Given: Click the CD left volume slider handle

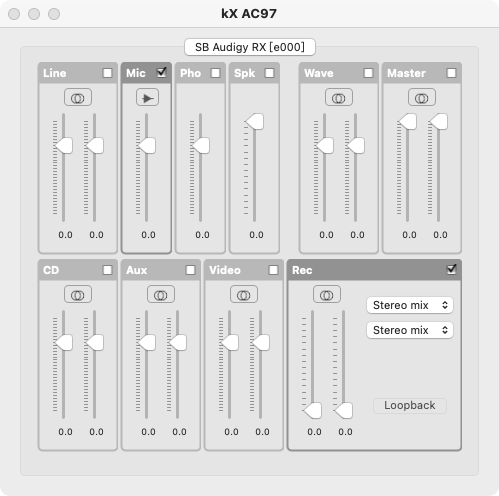Looking at the screenshot, I should [64, 343].
